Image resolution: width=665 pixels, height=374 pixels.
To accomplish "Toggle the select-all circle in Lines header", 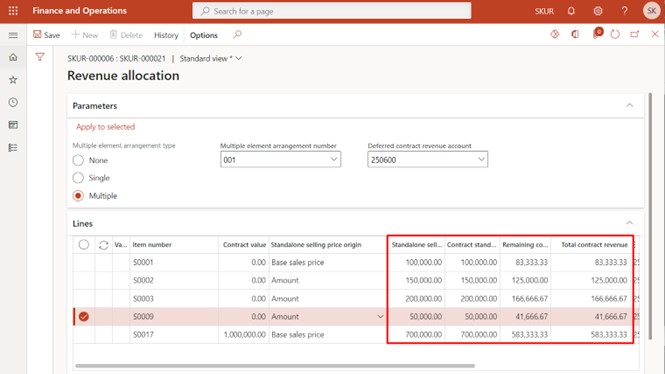I will click(84, 245).
